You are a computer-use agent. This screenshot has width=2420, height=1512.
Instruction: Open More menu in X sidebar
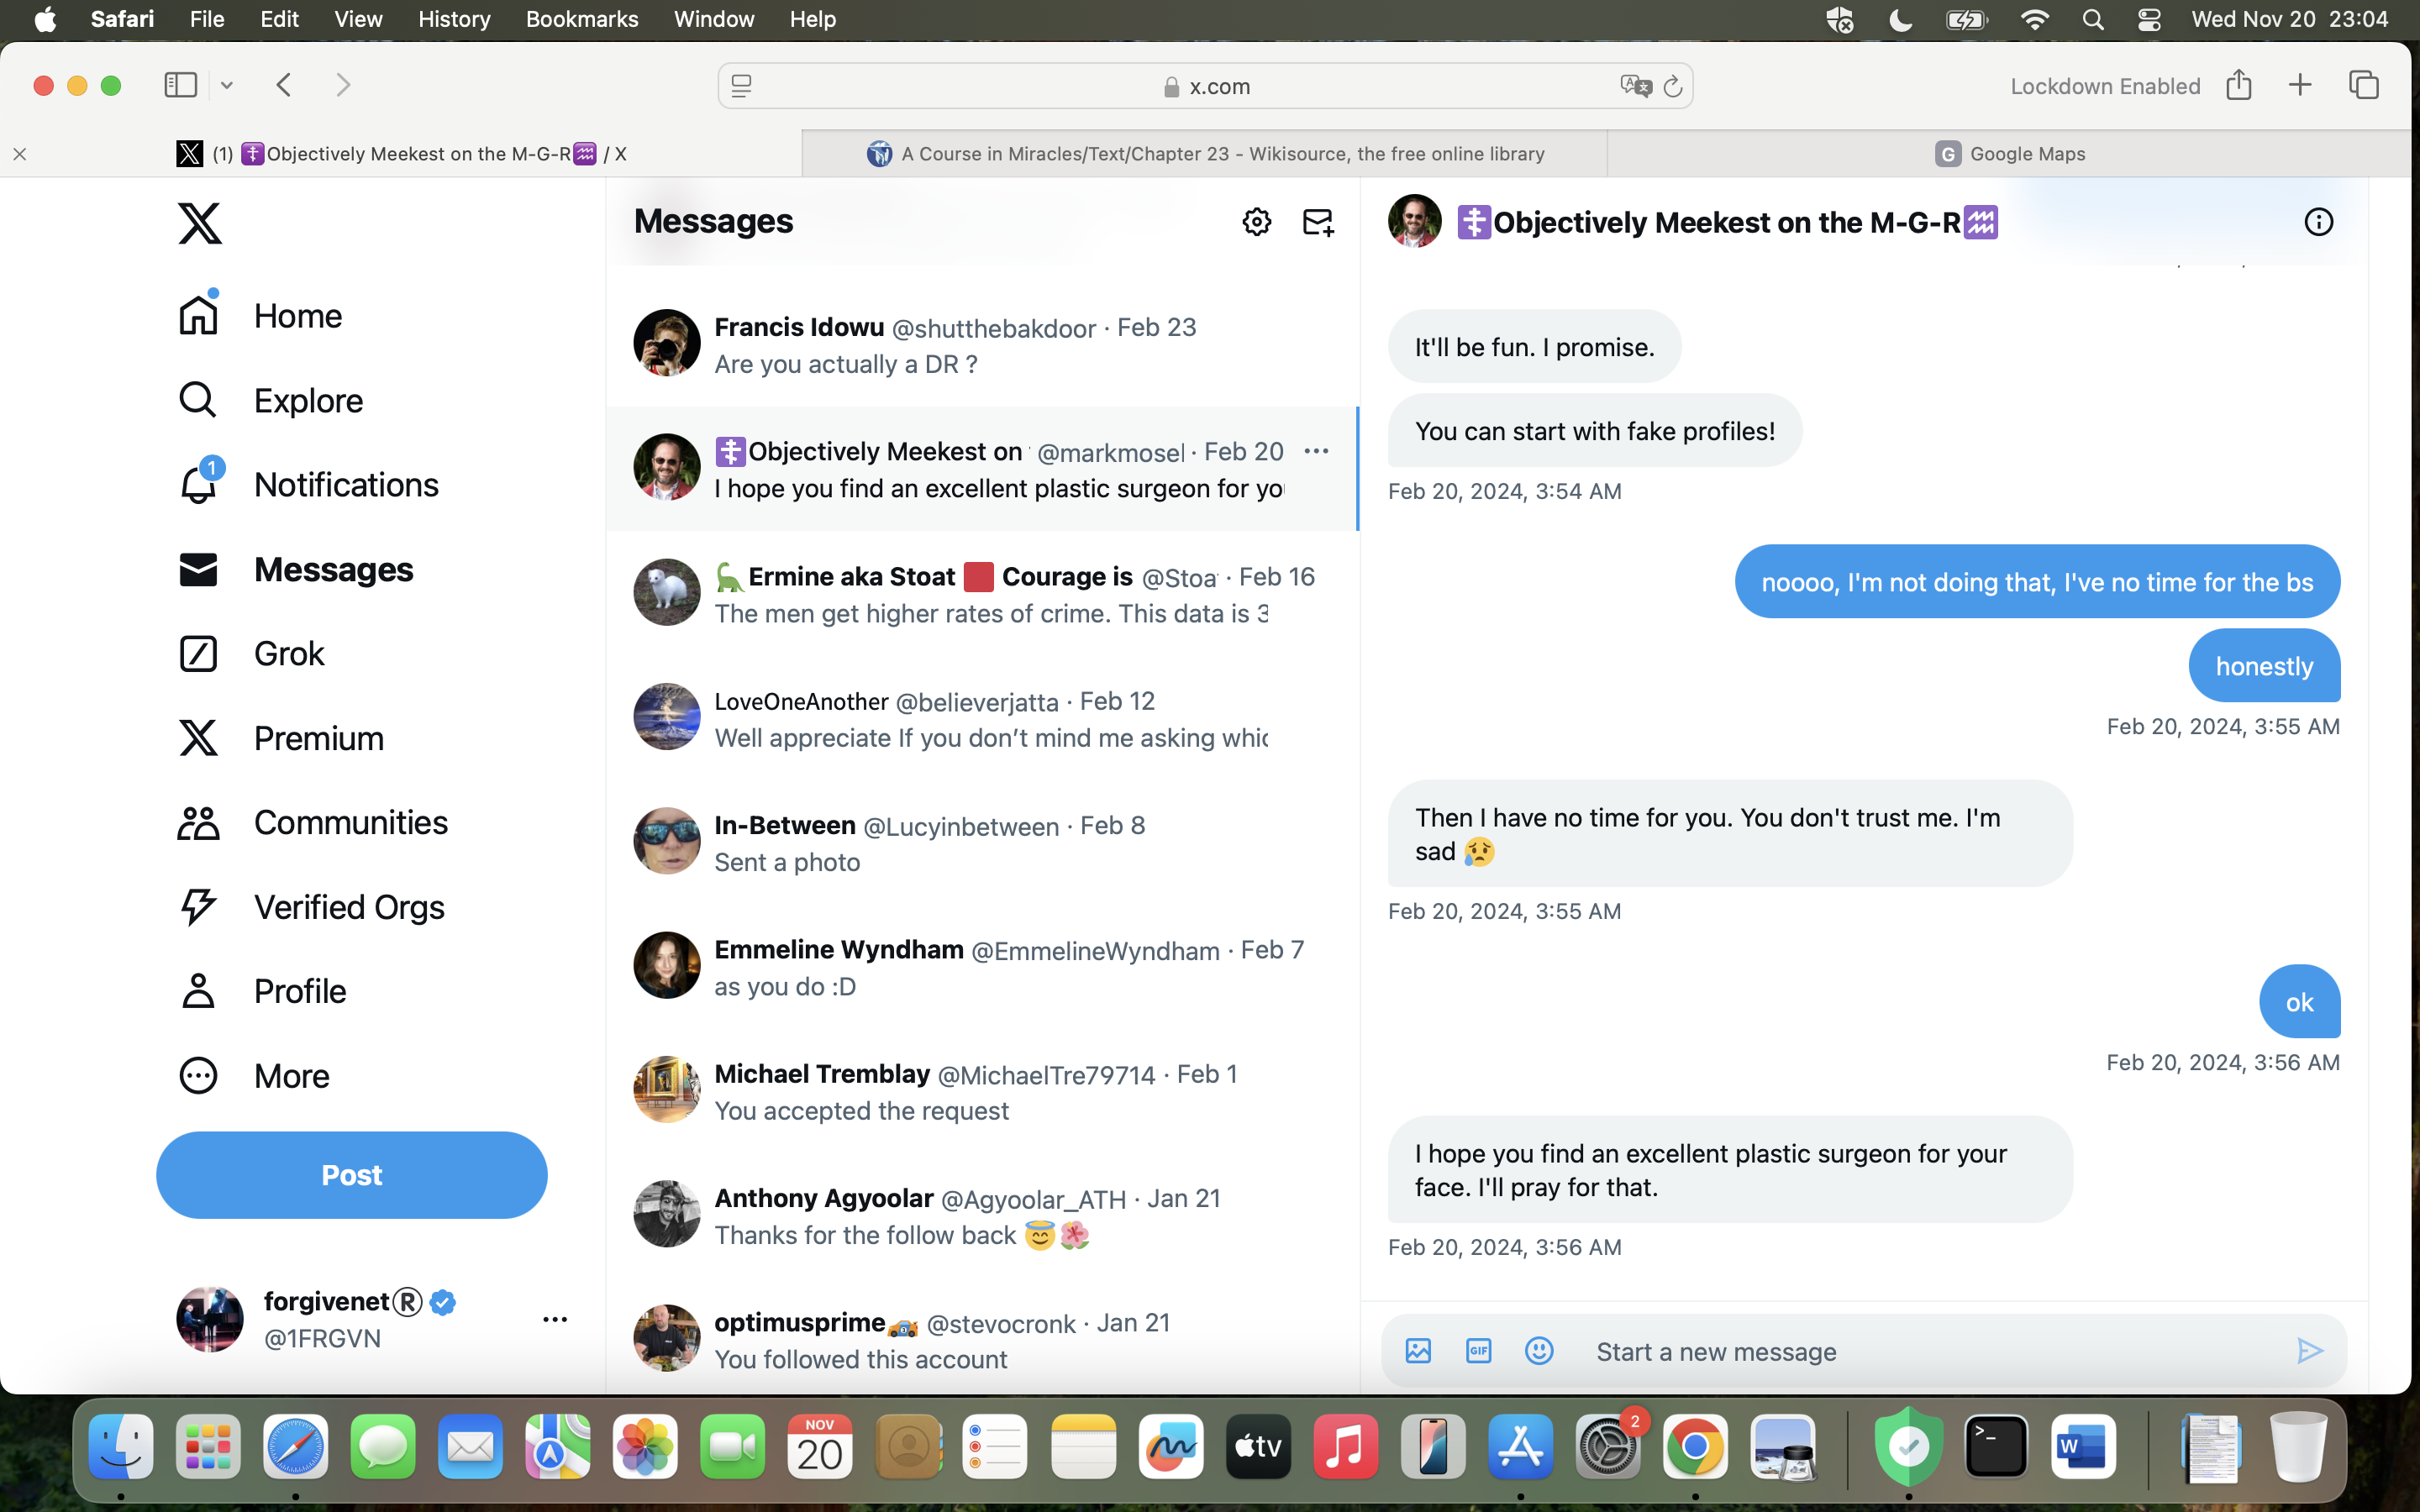pos(253,1076)
